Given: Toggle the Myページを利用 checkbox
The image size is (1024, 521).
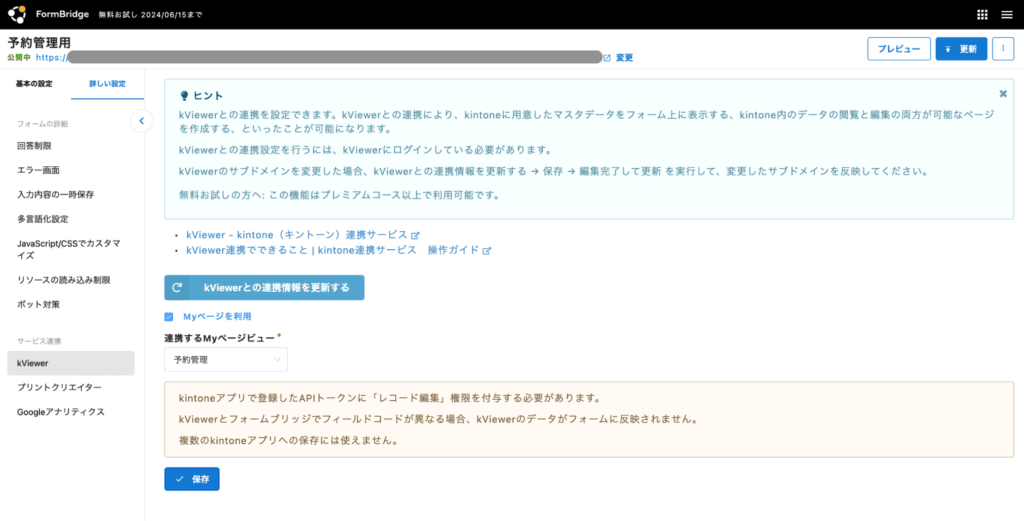Looking at the screenshot, I should 169,317.
